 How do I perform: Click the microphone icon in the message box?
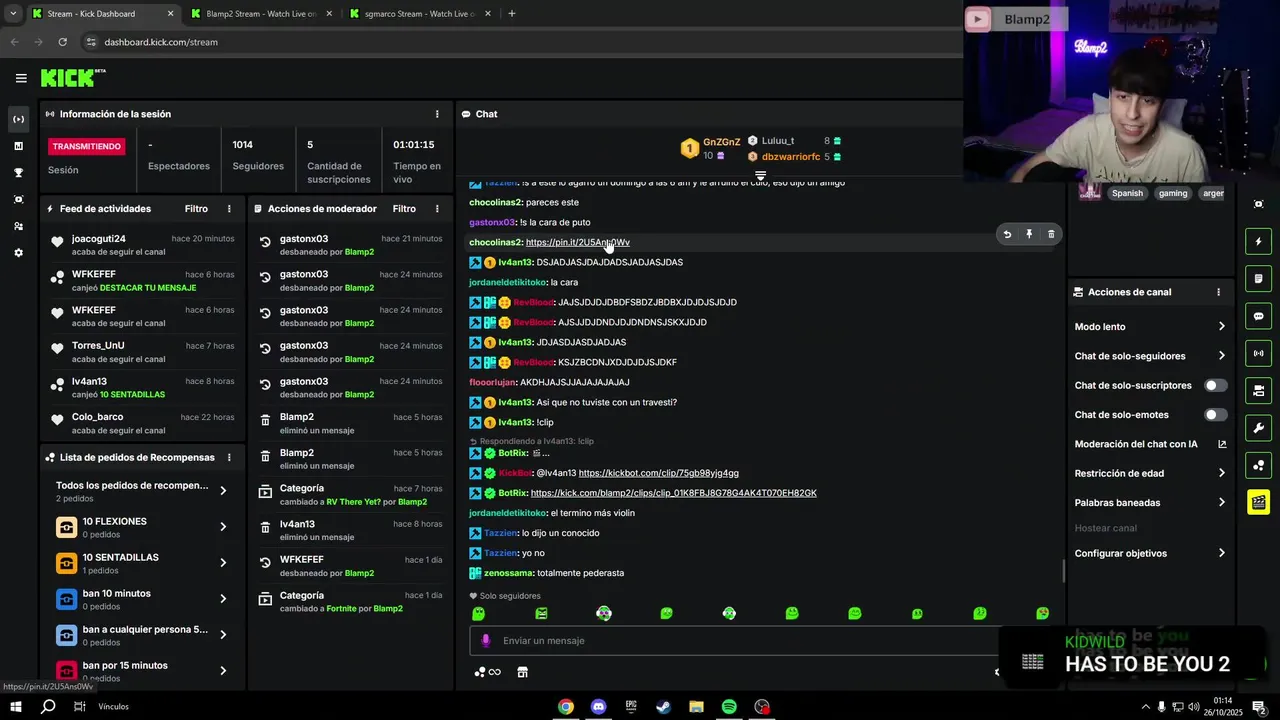486,641
